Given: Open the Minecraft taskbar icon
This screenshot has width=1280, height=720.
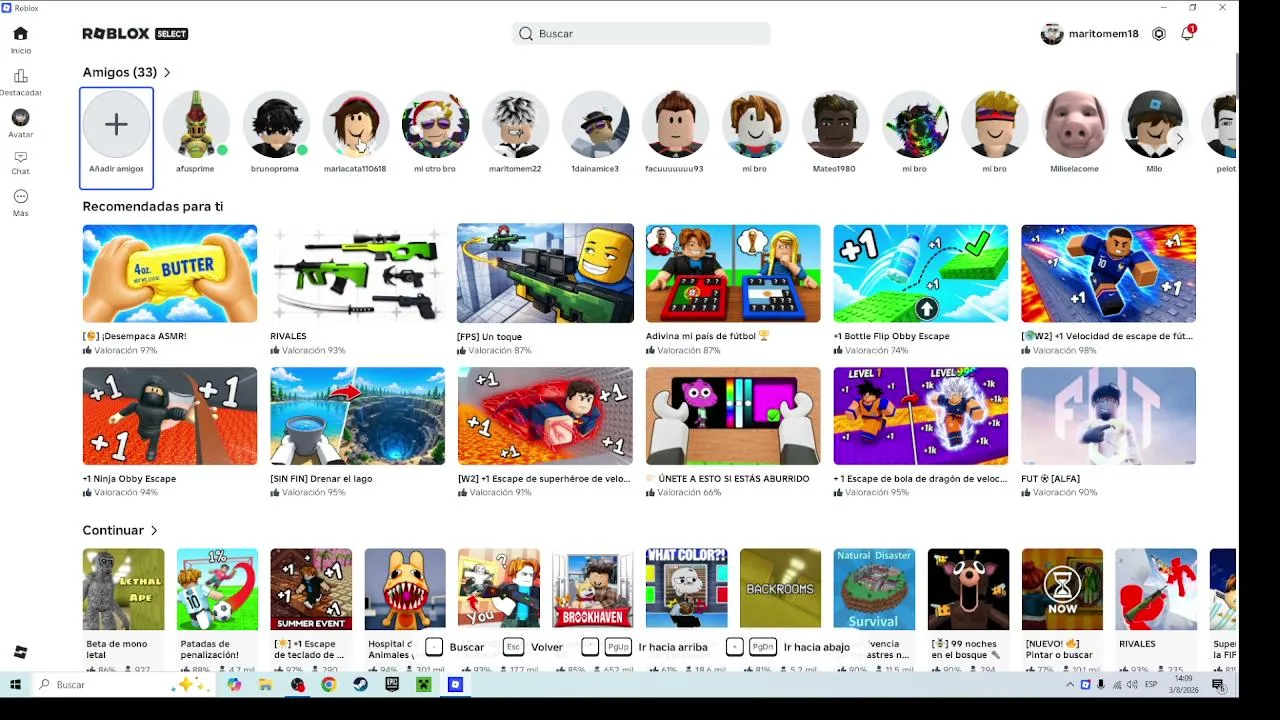Looking at the screenshot, I should click(x=423, y=685).
